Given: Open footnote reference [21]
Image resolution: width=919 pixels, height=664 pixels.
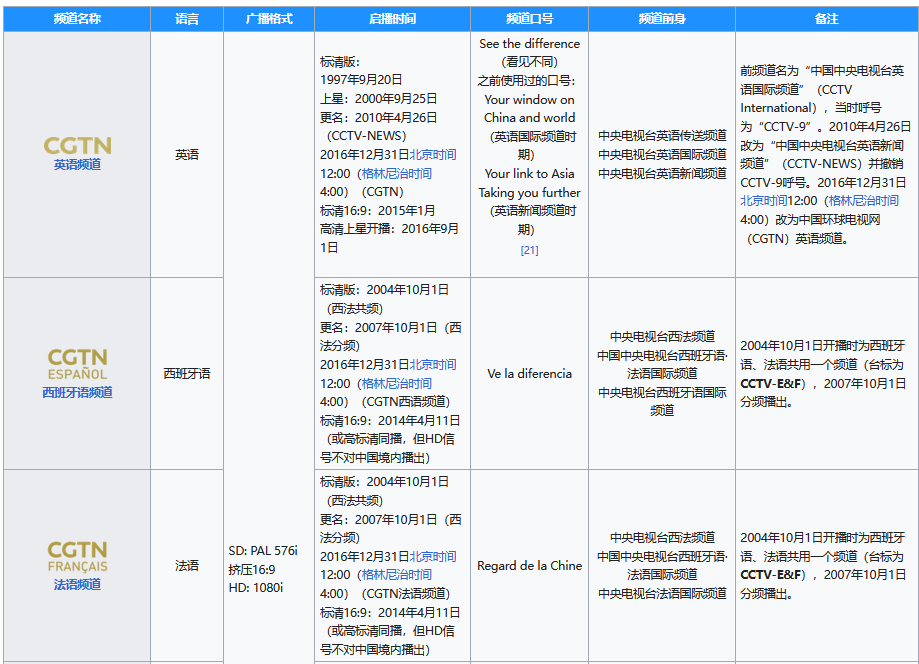Looking at the screenshot, I should (529, 250).
